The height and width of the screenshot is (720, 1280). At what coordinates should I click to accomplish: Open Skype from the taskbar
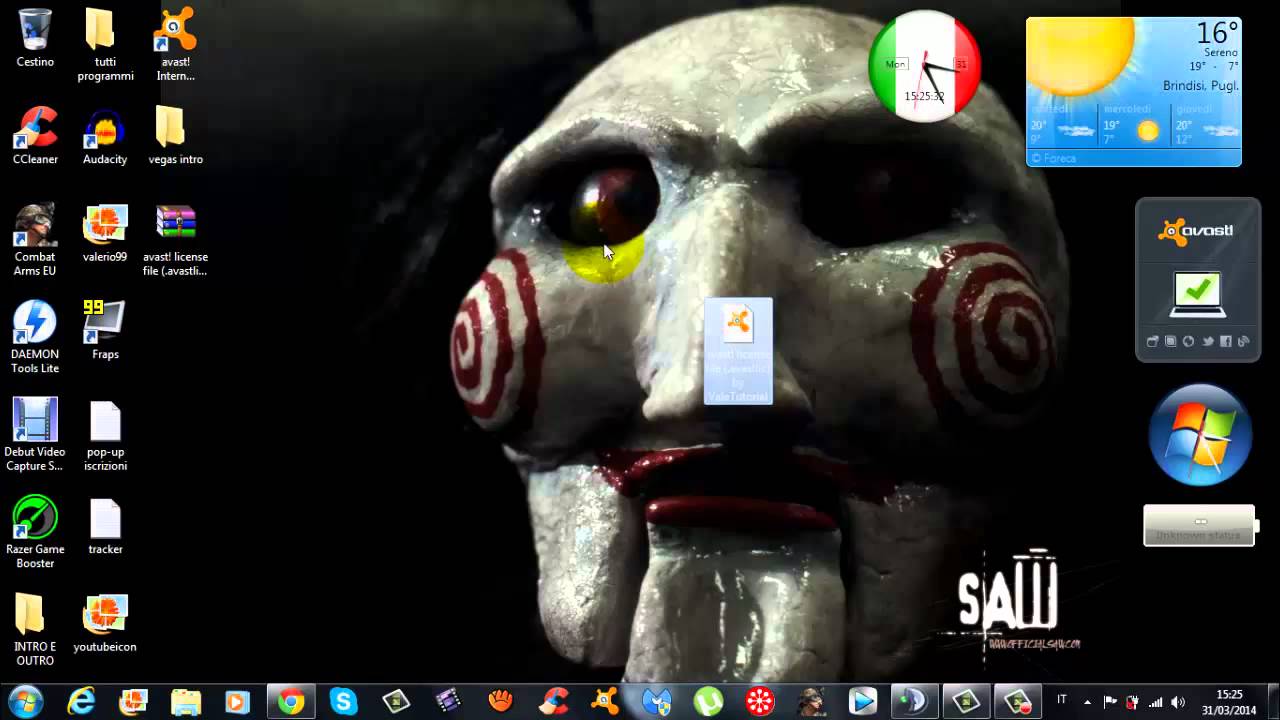[343, 702]
